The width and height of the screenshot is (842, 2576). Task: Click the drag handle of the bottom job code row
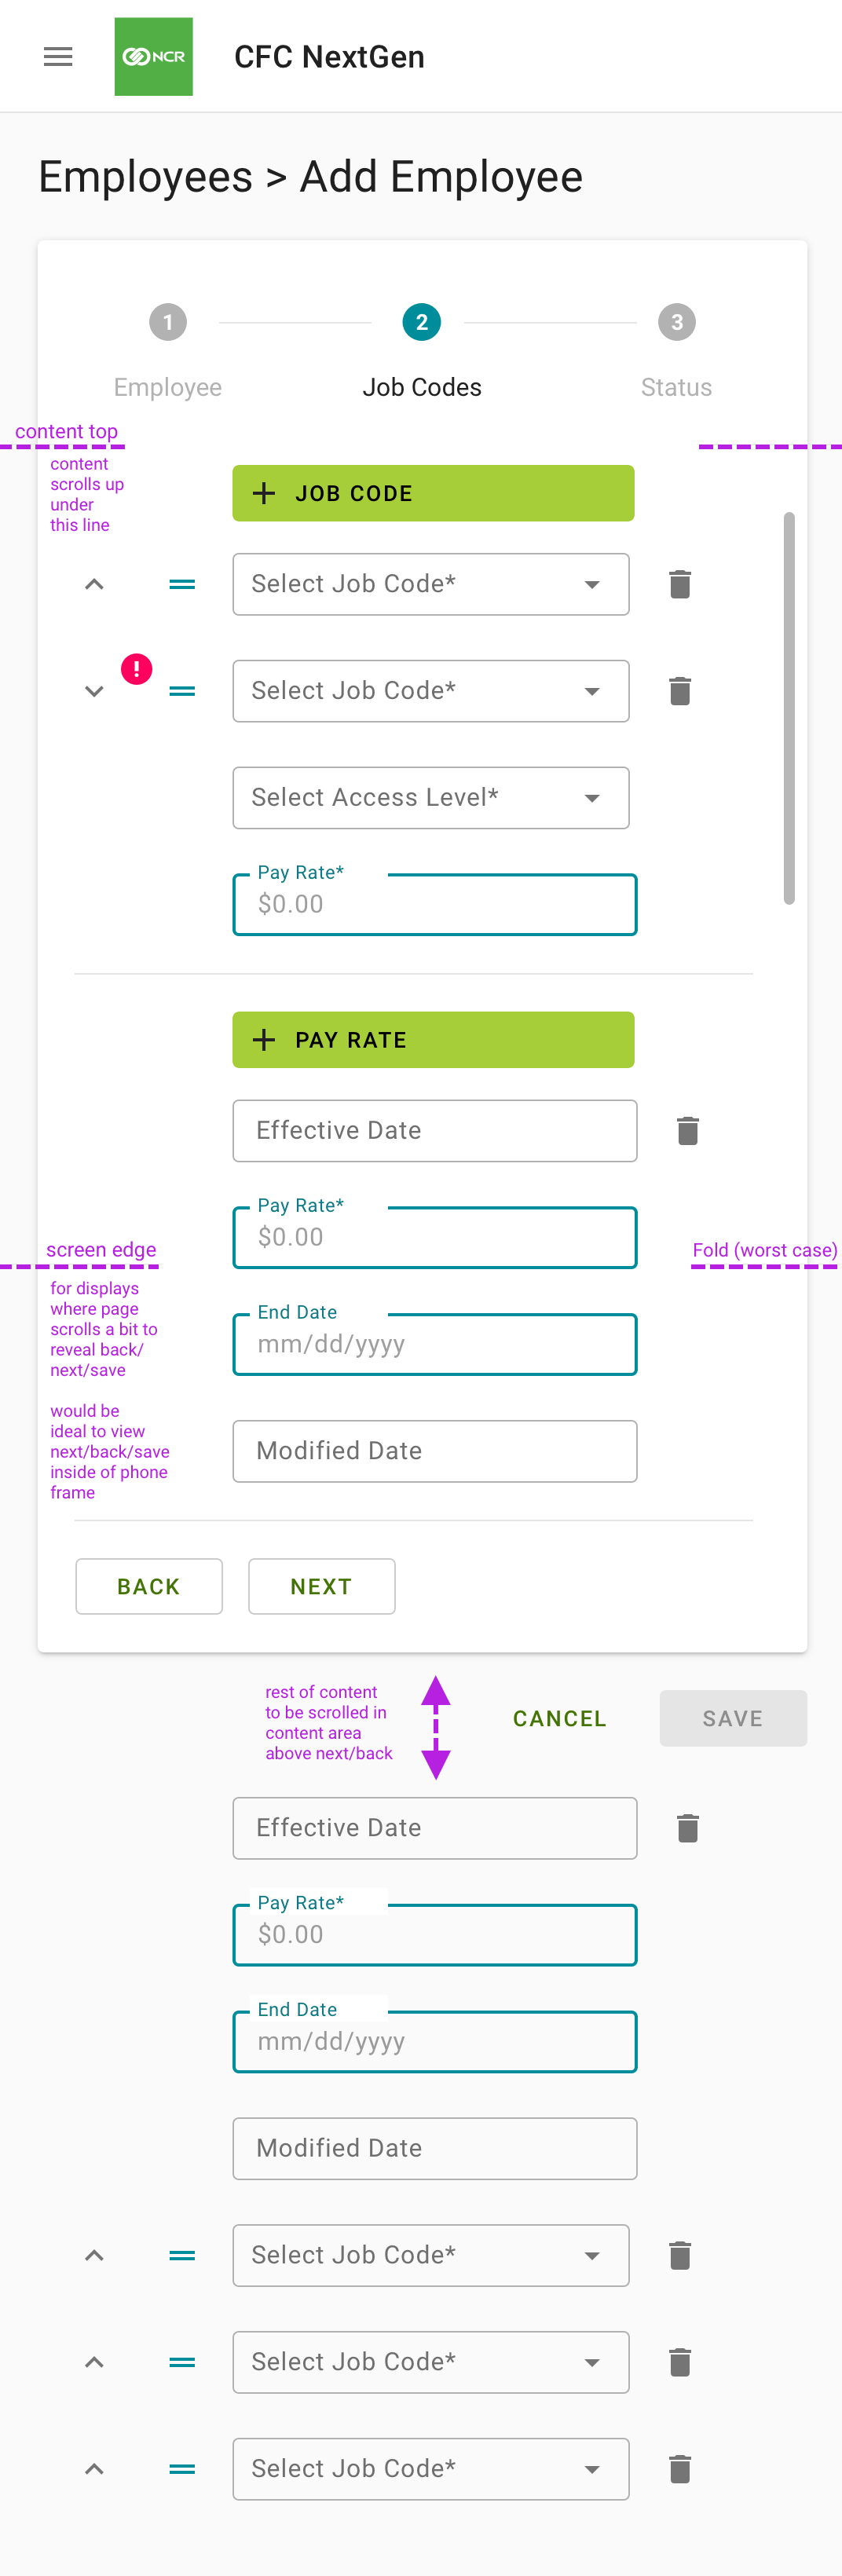pyautogui.click(x=182, y=2469)
